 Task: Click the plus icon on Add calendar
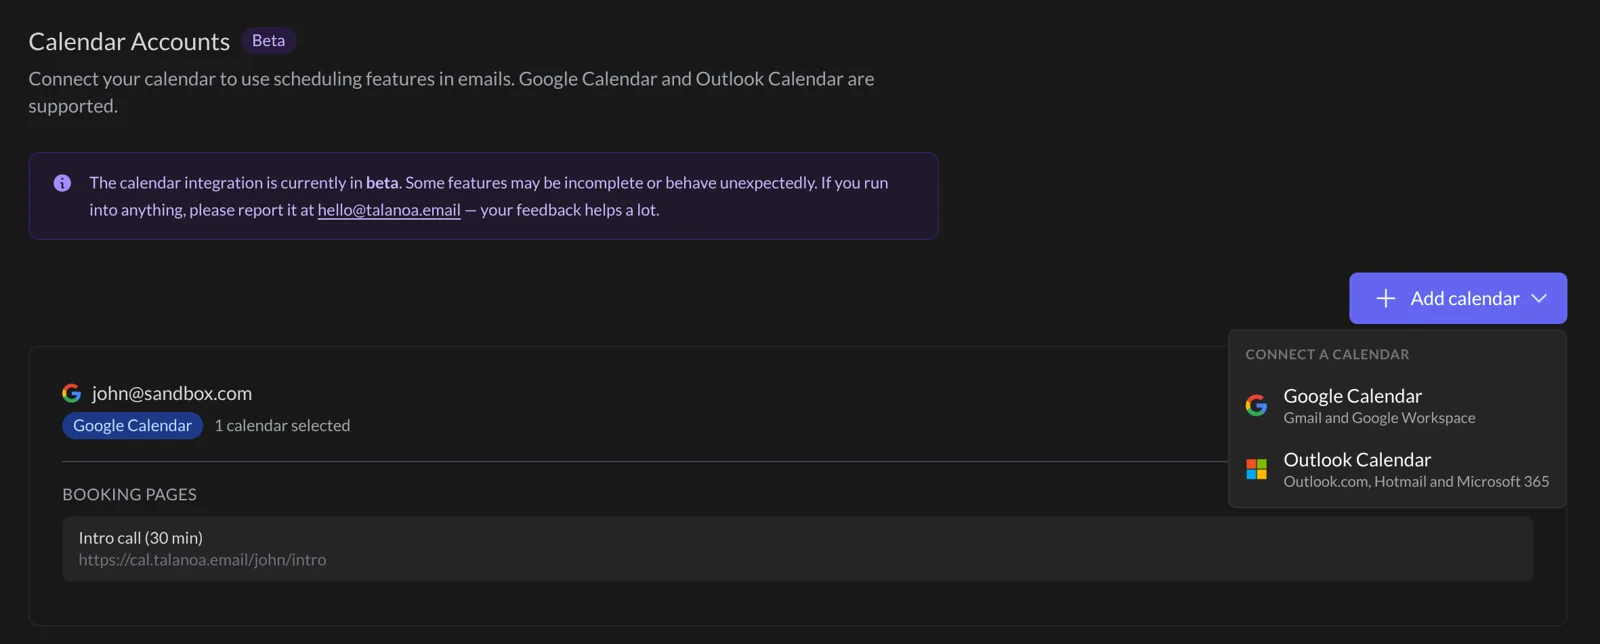(1385, 298)
